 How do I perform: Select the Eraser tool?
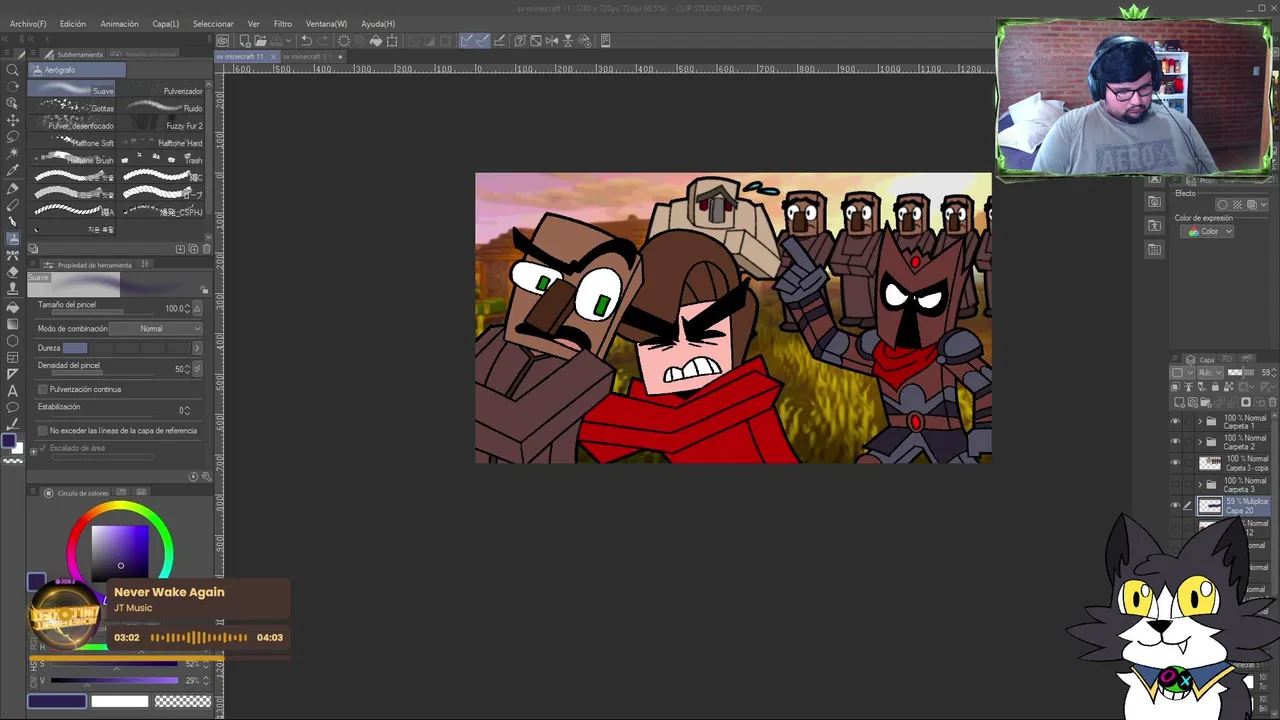tap(13, 272)
